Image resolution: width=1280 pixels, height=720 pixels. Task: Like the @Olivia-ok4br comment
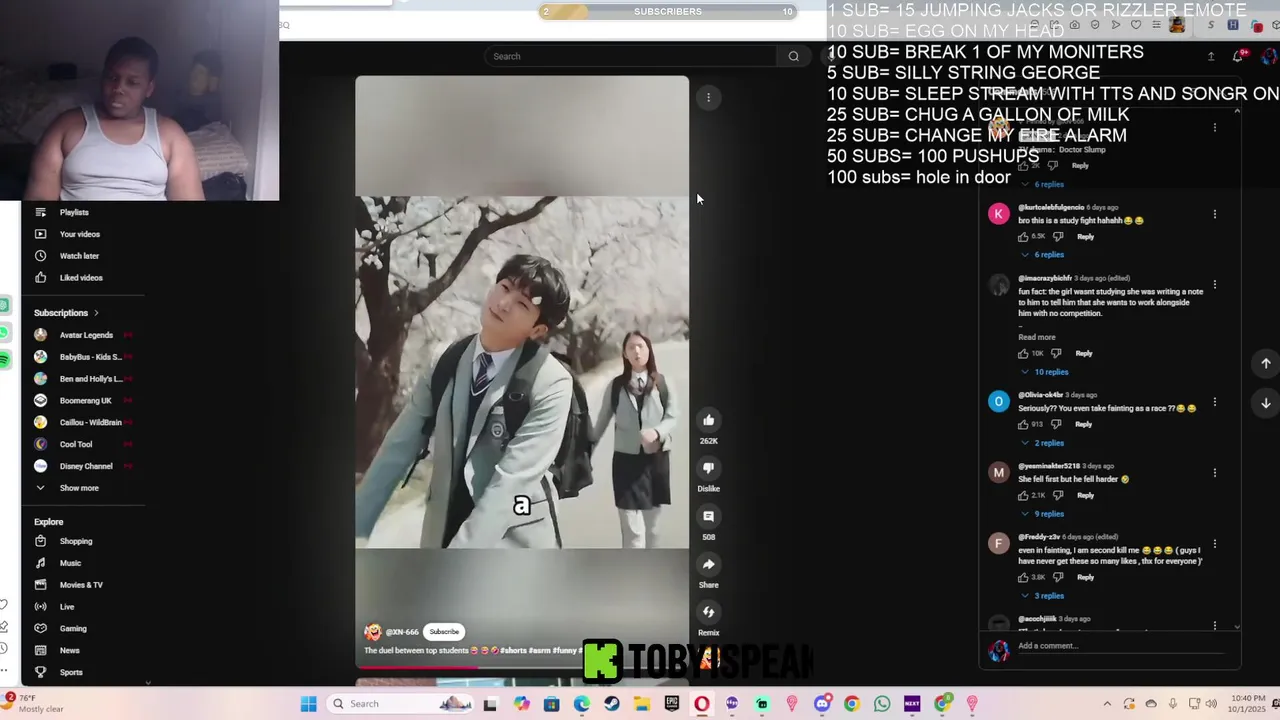click(x=1023, y=424)
